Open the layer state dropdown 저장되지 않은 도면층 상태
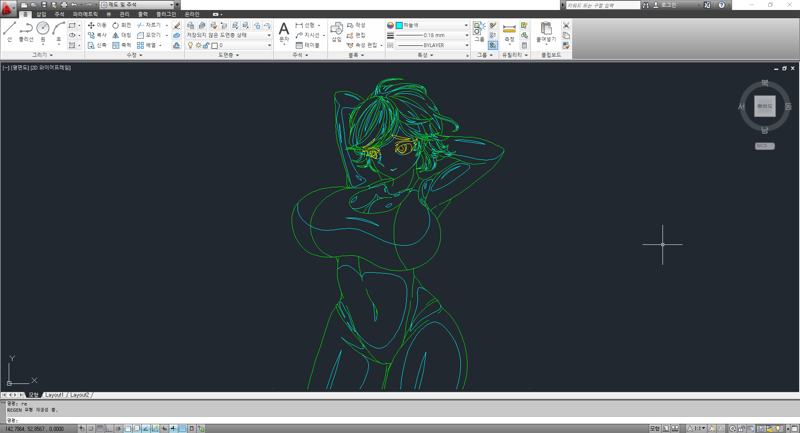 click(229, 35)
